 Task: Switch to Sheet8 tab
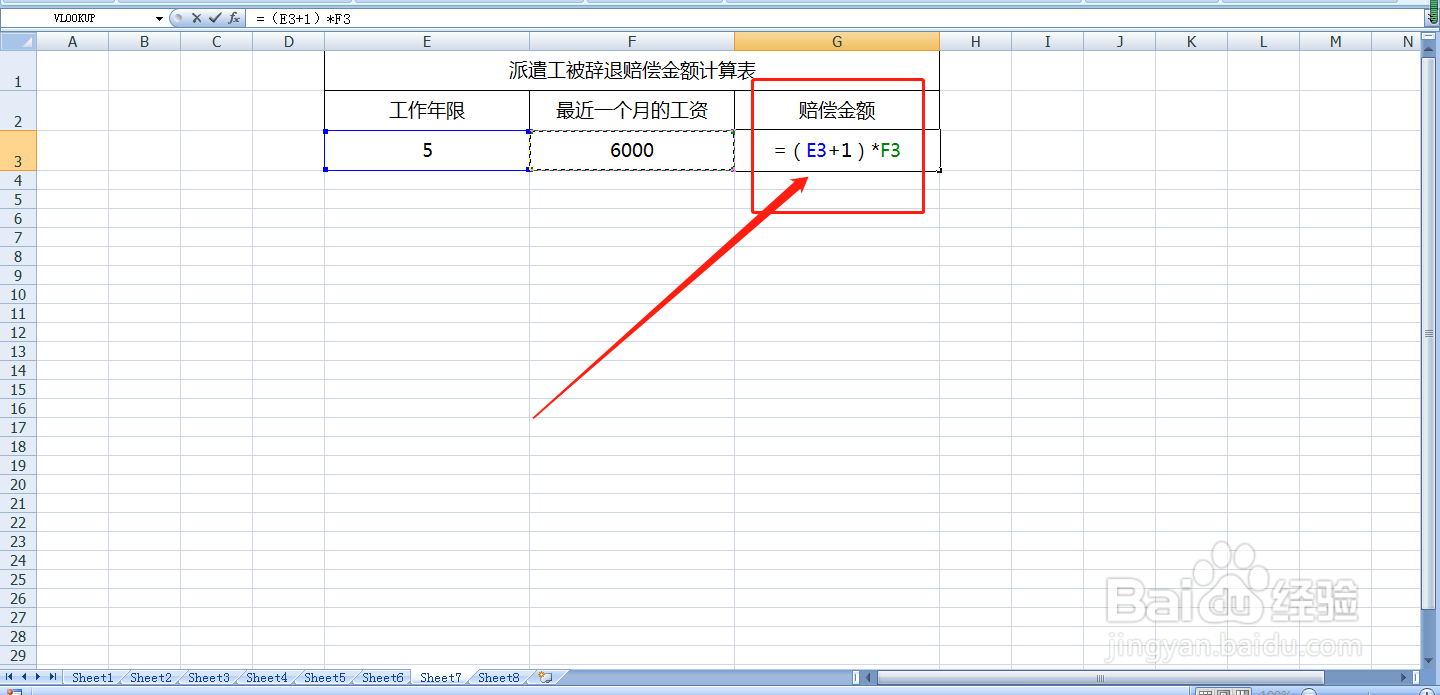tap(499, 677)
